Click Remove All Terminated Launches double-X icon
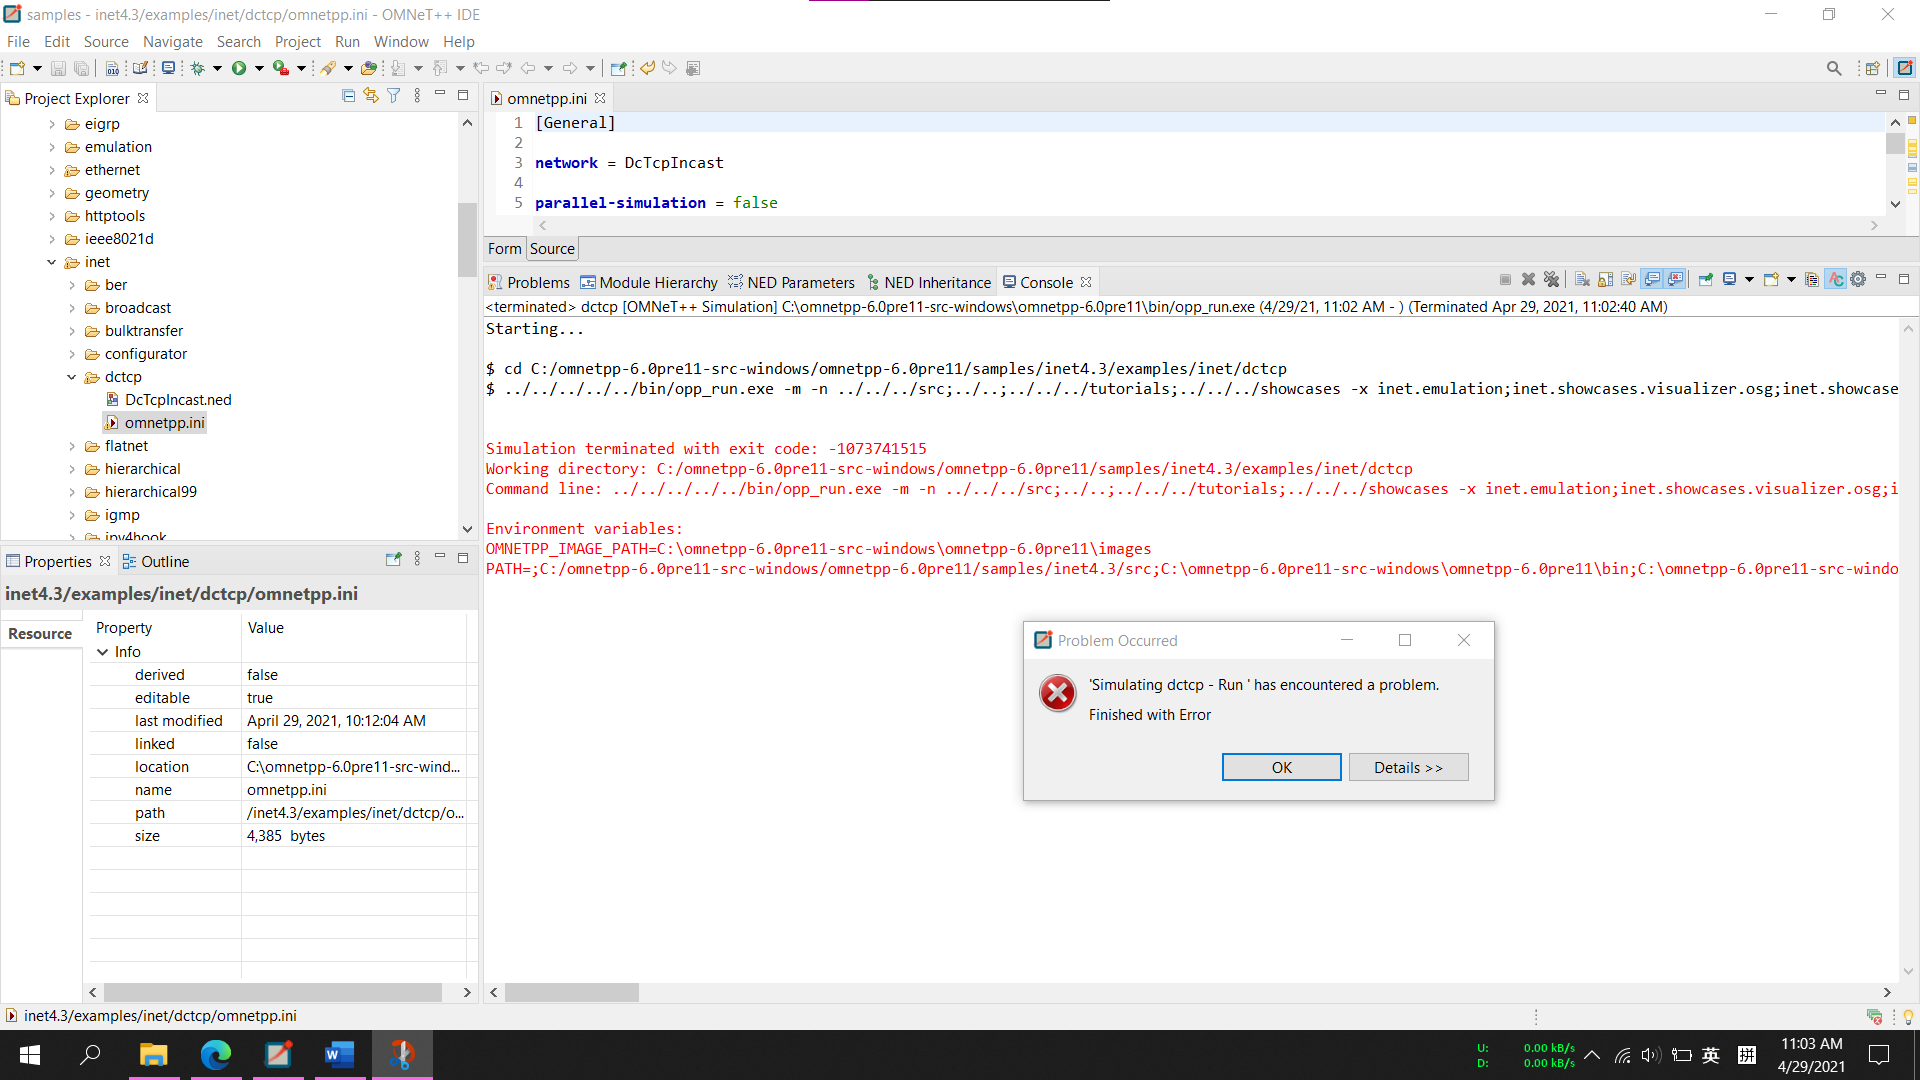 click(1551, 279)
